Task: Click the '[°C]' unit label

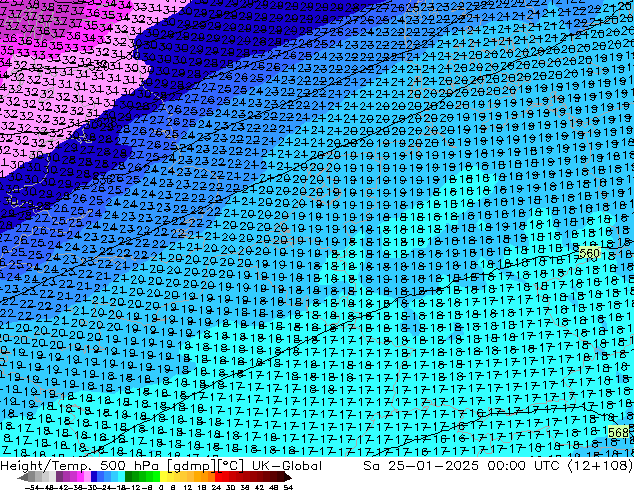Action: coord(230,466)
